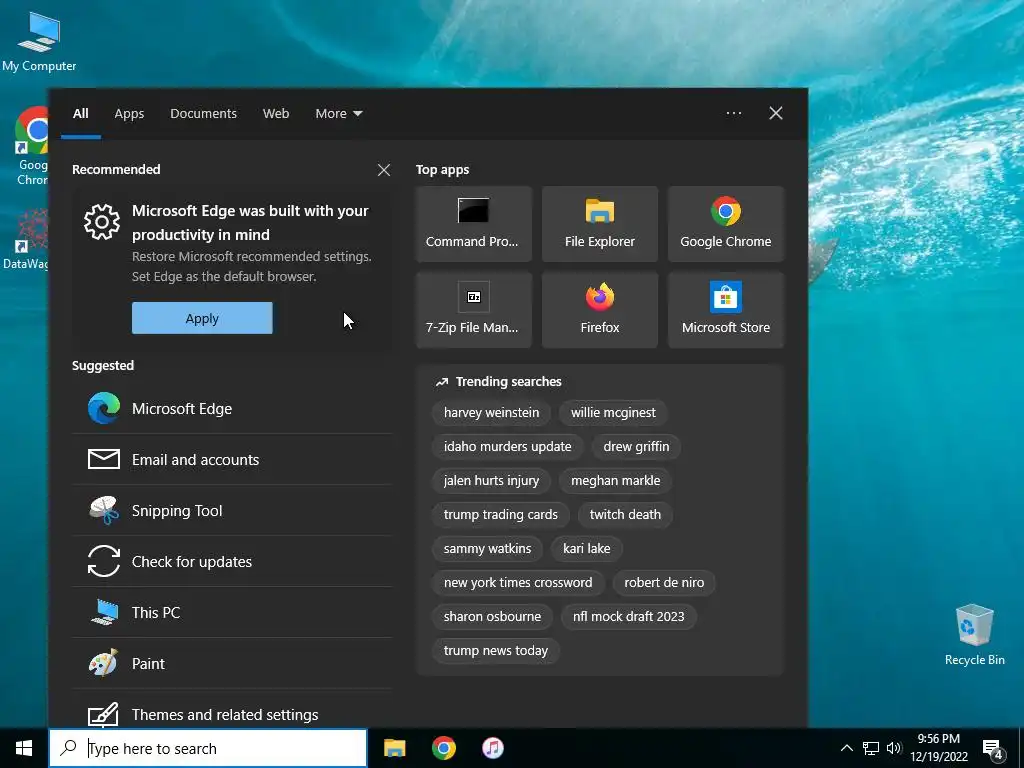Search trending 'meghan markle'

616,481
